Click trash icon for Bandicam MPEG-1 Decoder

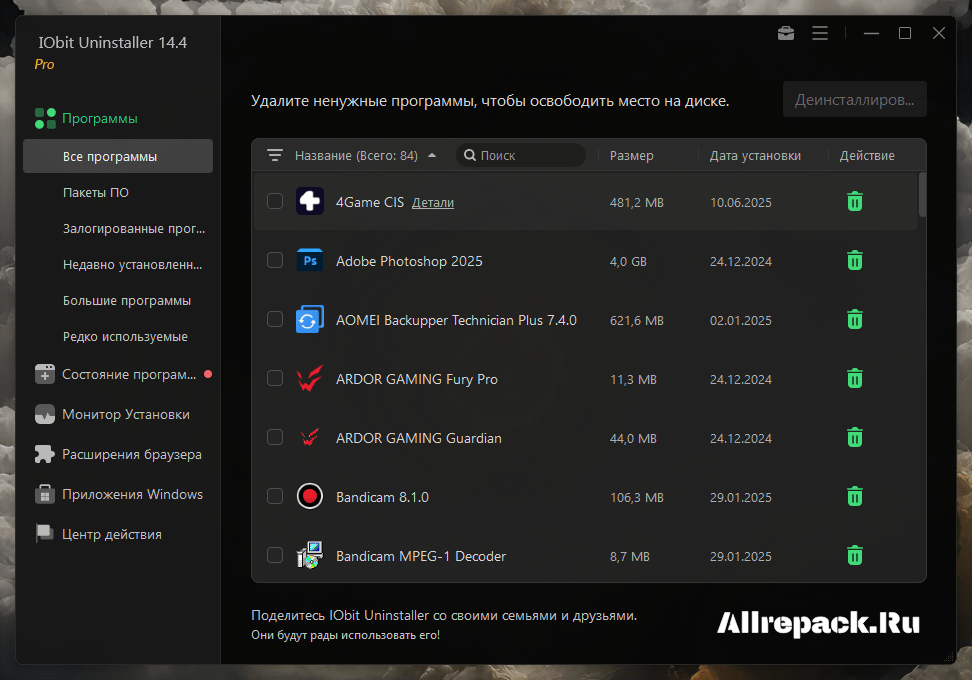pos(854,555)
